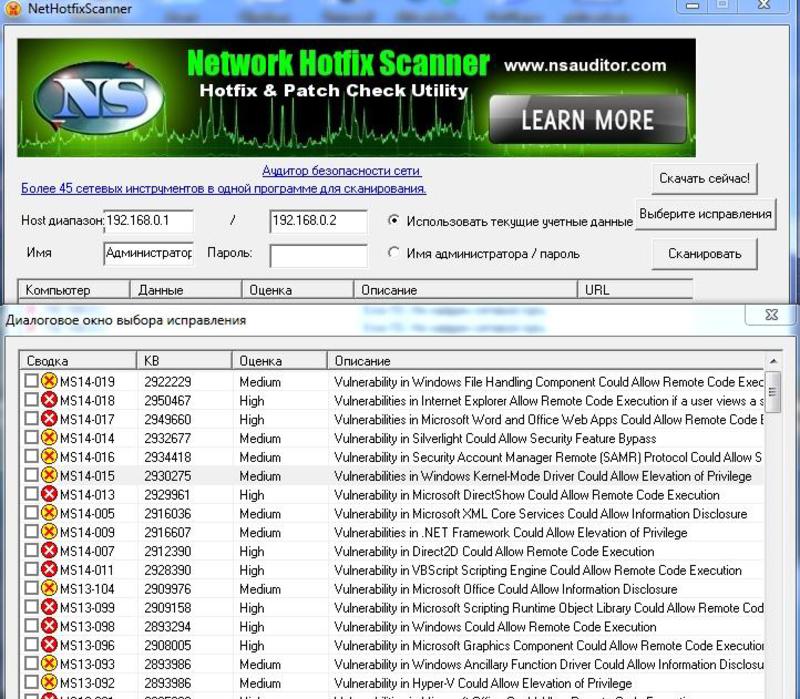
Task: Click the orange severity icon for MS14-014
Action: 49,437
